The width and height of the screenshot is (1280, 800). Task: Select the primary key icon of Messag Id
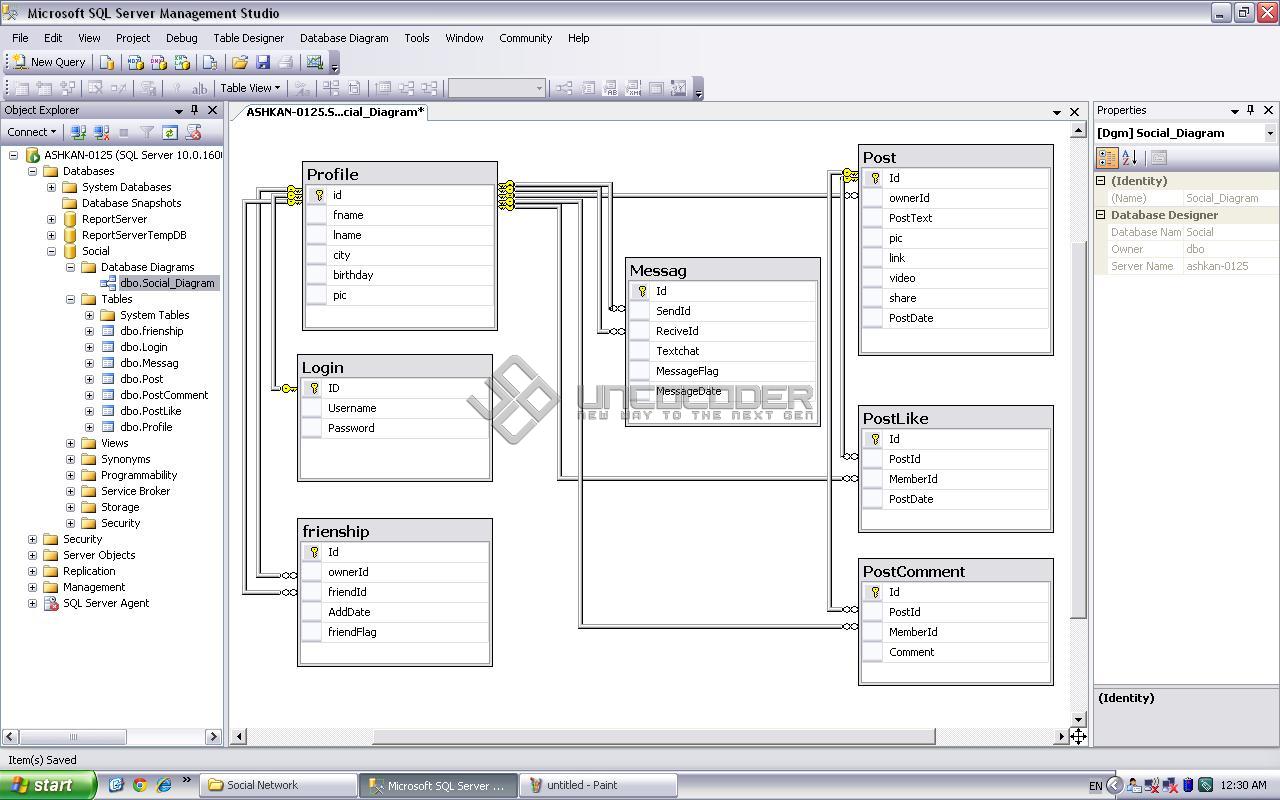coord(642,291)
